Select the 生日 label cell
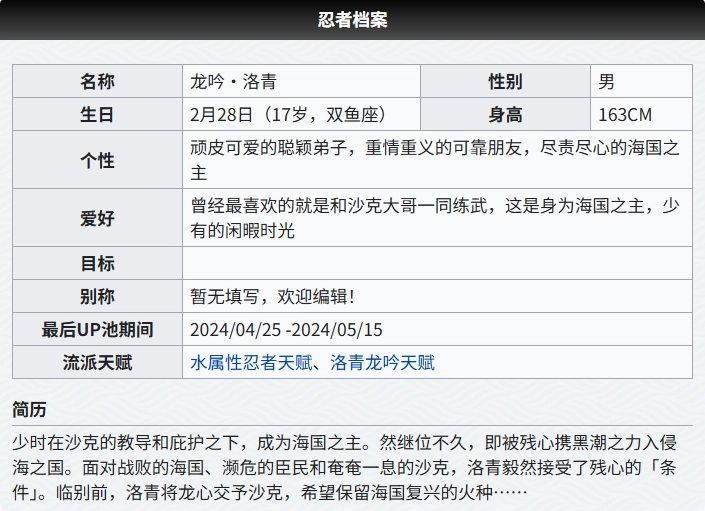The image size is (705, 511). click(x=97, y=115)
